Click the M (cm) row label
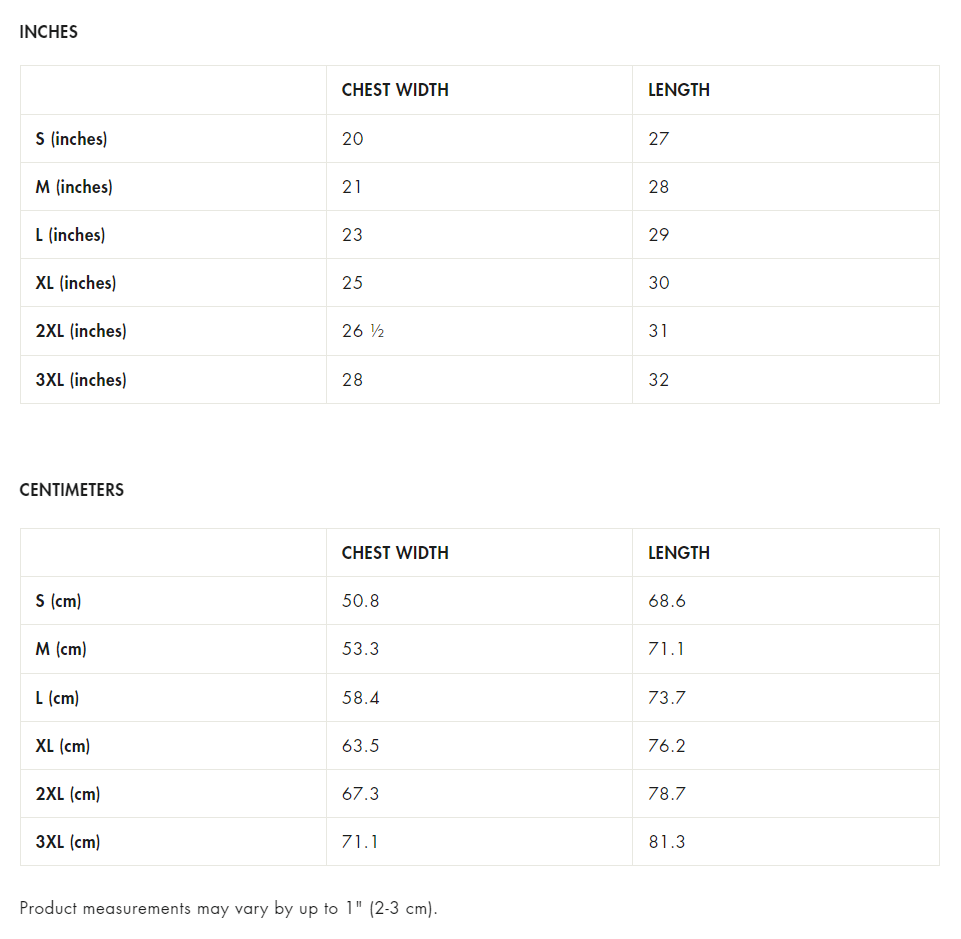Screen dimensions: 961x939 [x=61, y=649]
